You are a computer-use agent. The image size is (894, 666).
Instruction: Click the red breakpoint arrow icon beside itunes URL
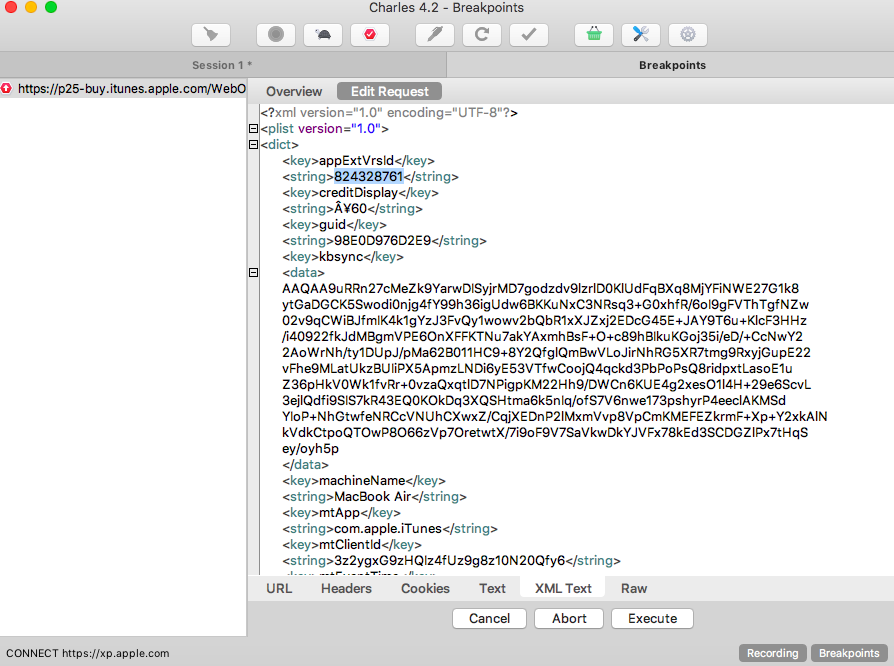[x=6, y=88]
